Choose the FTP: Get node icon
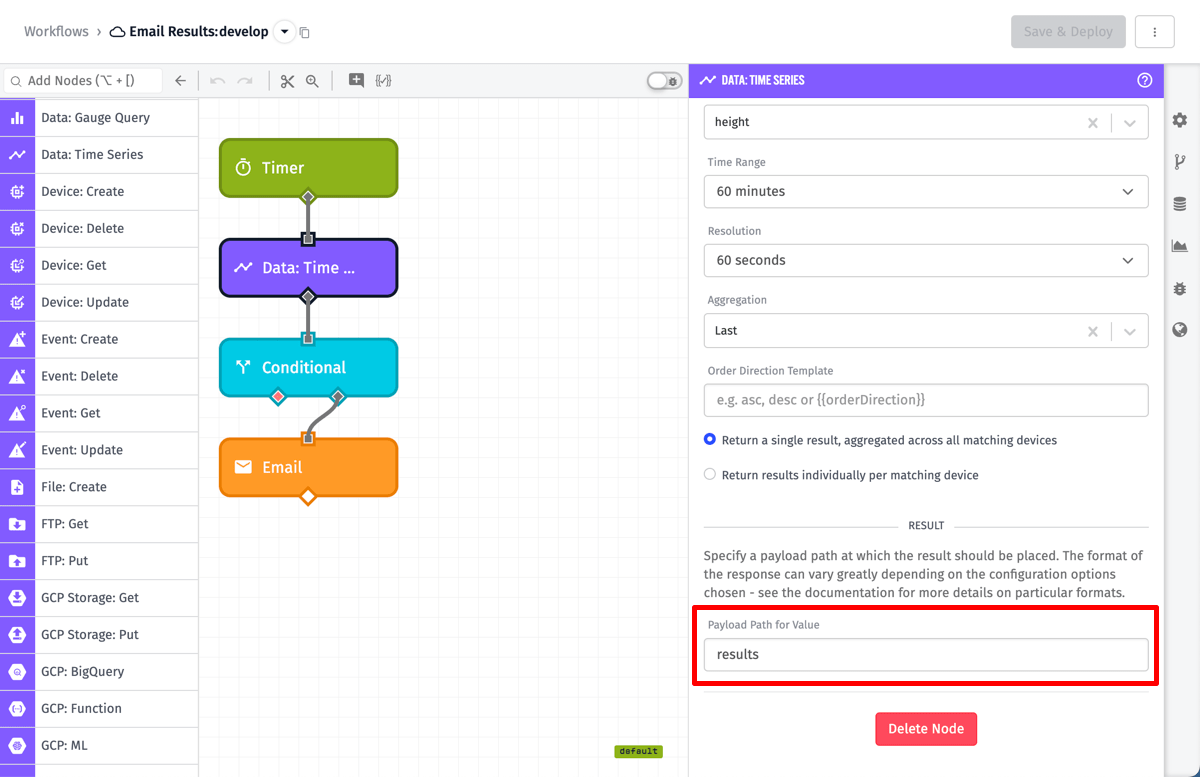 click(17, 525)
